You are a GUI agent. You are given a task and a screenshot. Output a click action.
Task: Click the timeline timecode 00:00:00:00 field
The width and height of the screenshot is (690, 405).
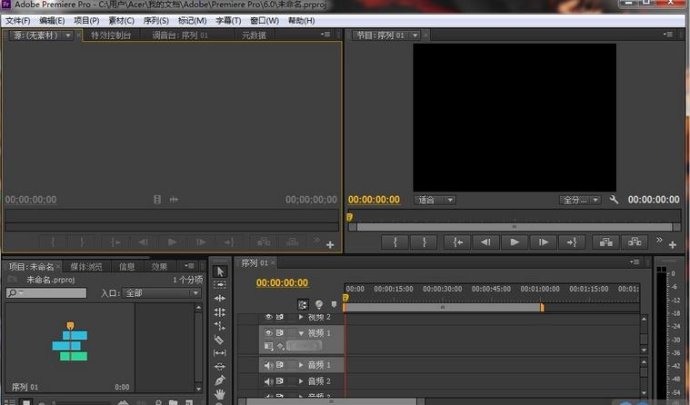coord(282,283)
